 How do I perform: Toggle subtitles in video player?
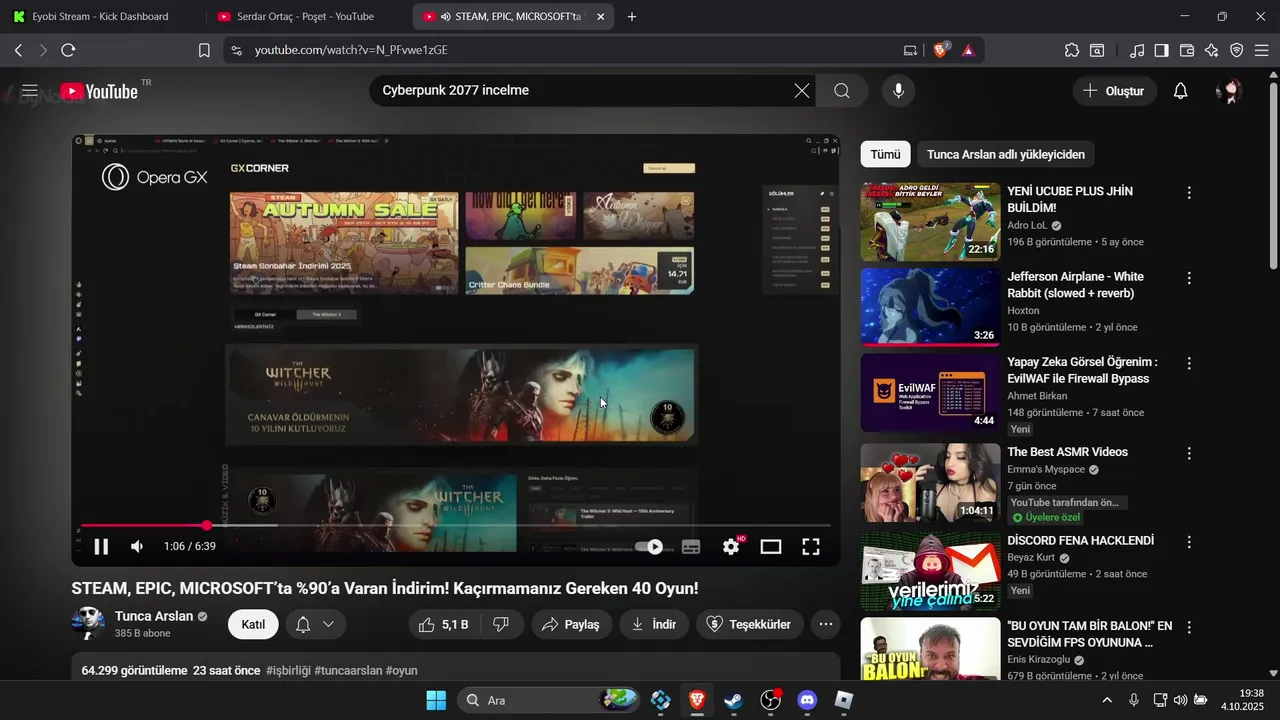tap(691, 547)
